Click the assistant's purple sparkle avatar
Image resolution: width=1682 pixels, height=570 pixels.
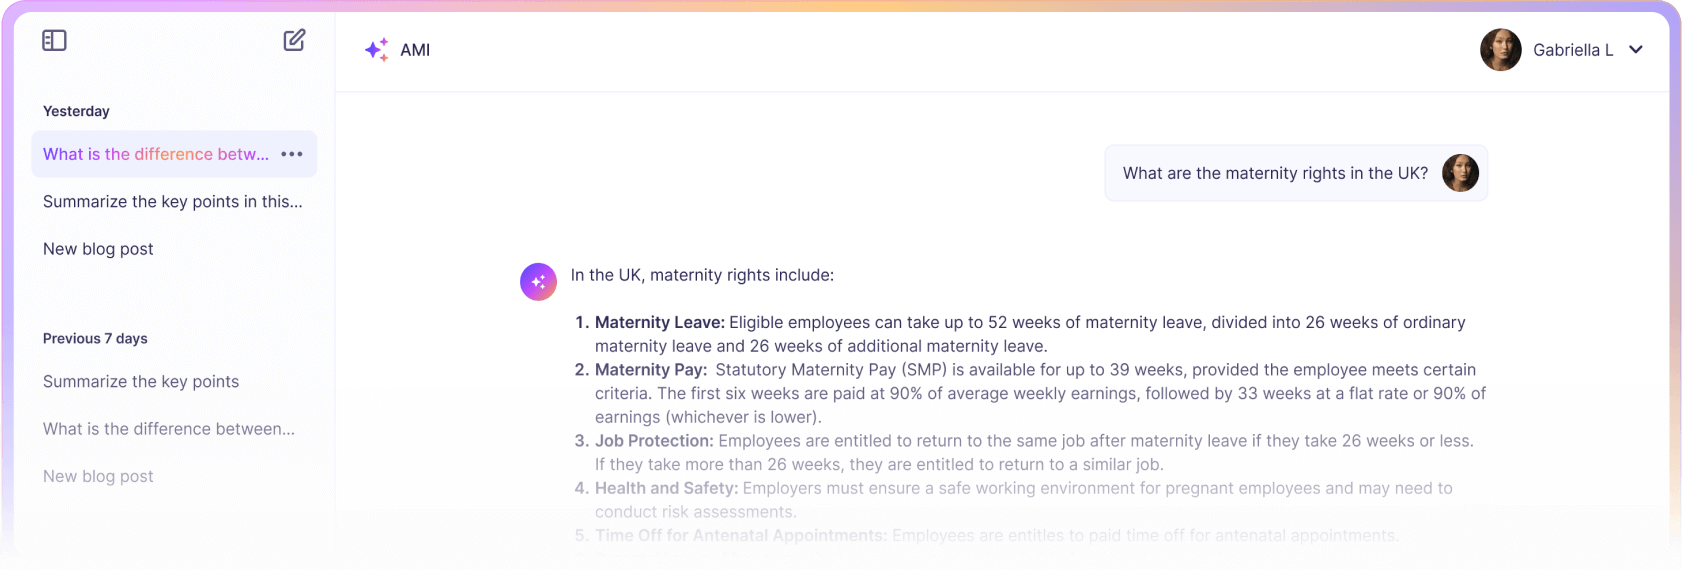(x=538, y=282)
